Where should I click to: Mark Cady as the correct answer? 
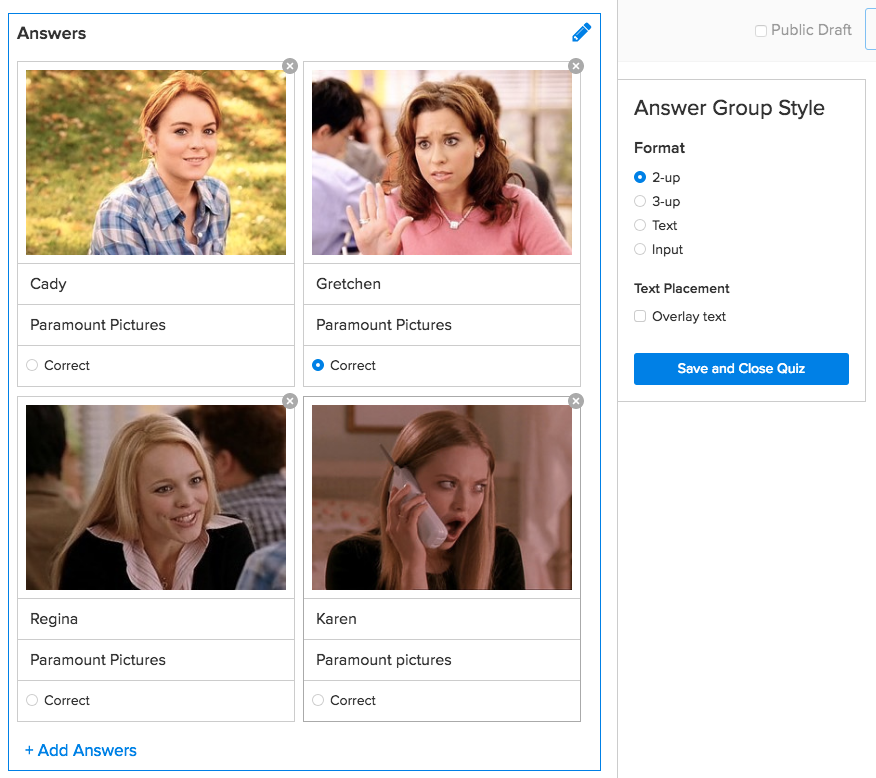click(x=32, y=365)
